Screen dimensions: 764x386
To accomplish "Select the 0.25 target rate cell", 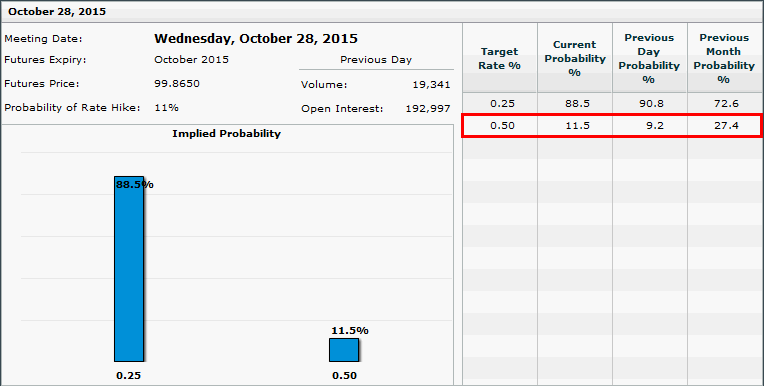I will pyautogui.click(x=499, y=103).
